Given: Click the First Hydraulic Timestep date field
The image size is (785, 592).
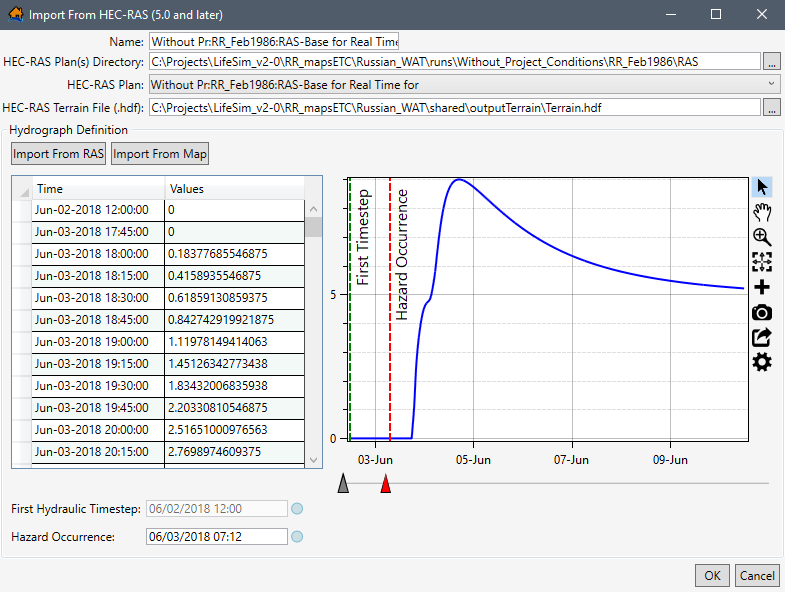Looking at the screenshot, I should click(x=217, y=509).
